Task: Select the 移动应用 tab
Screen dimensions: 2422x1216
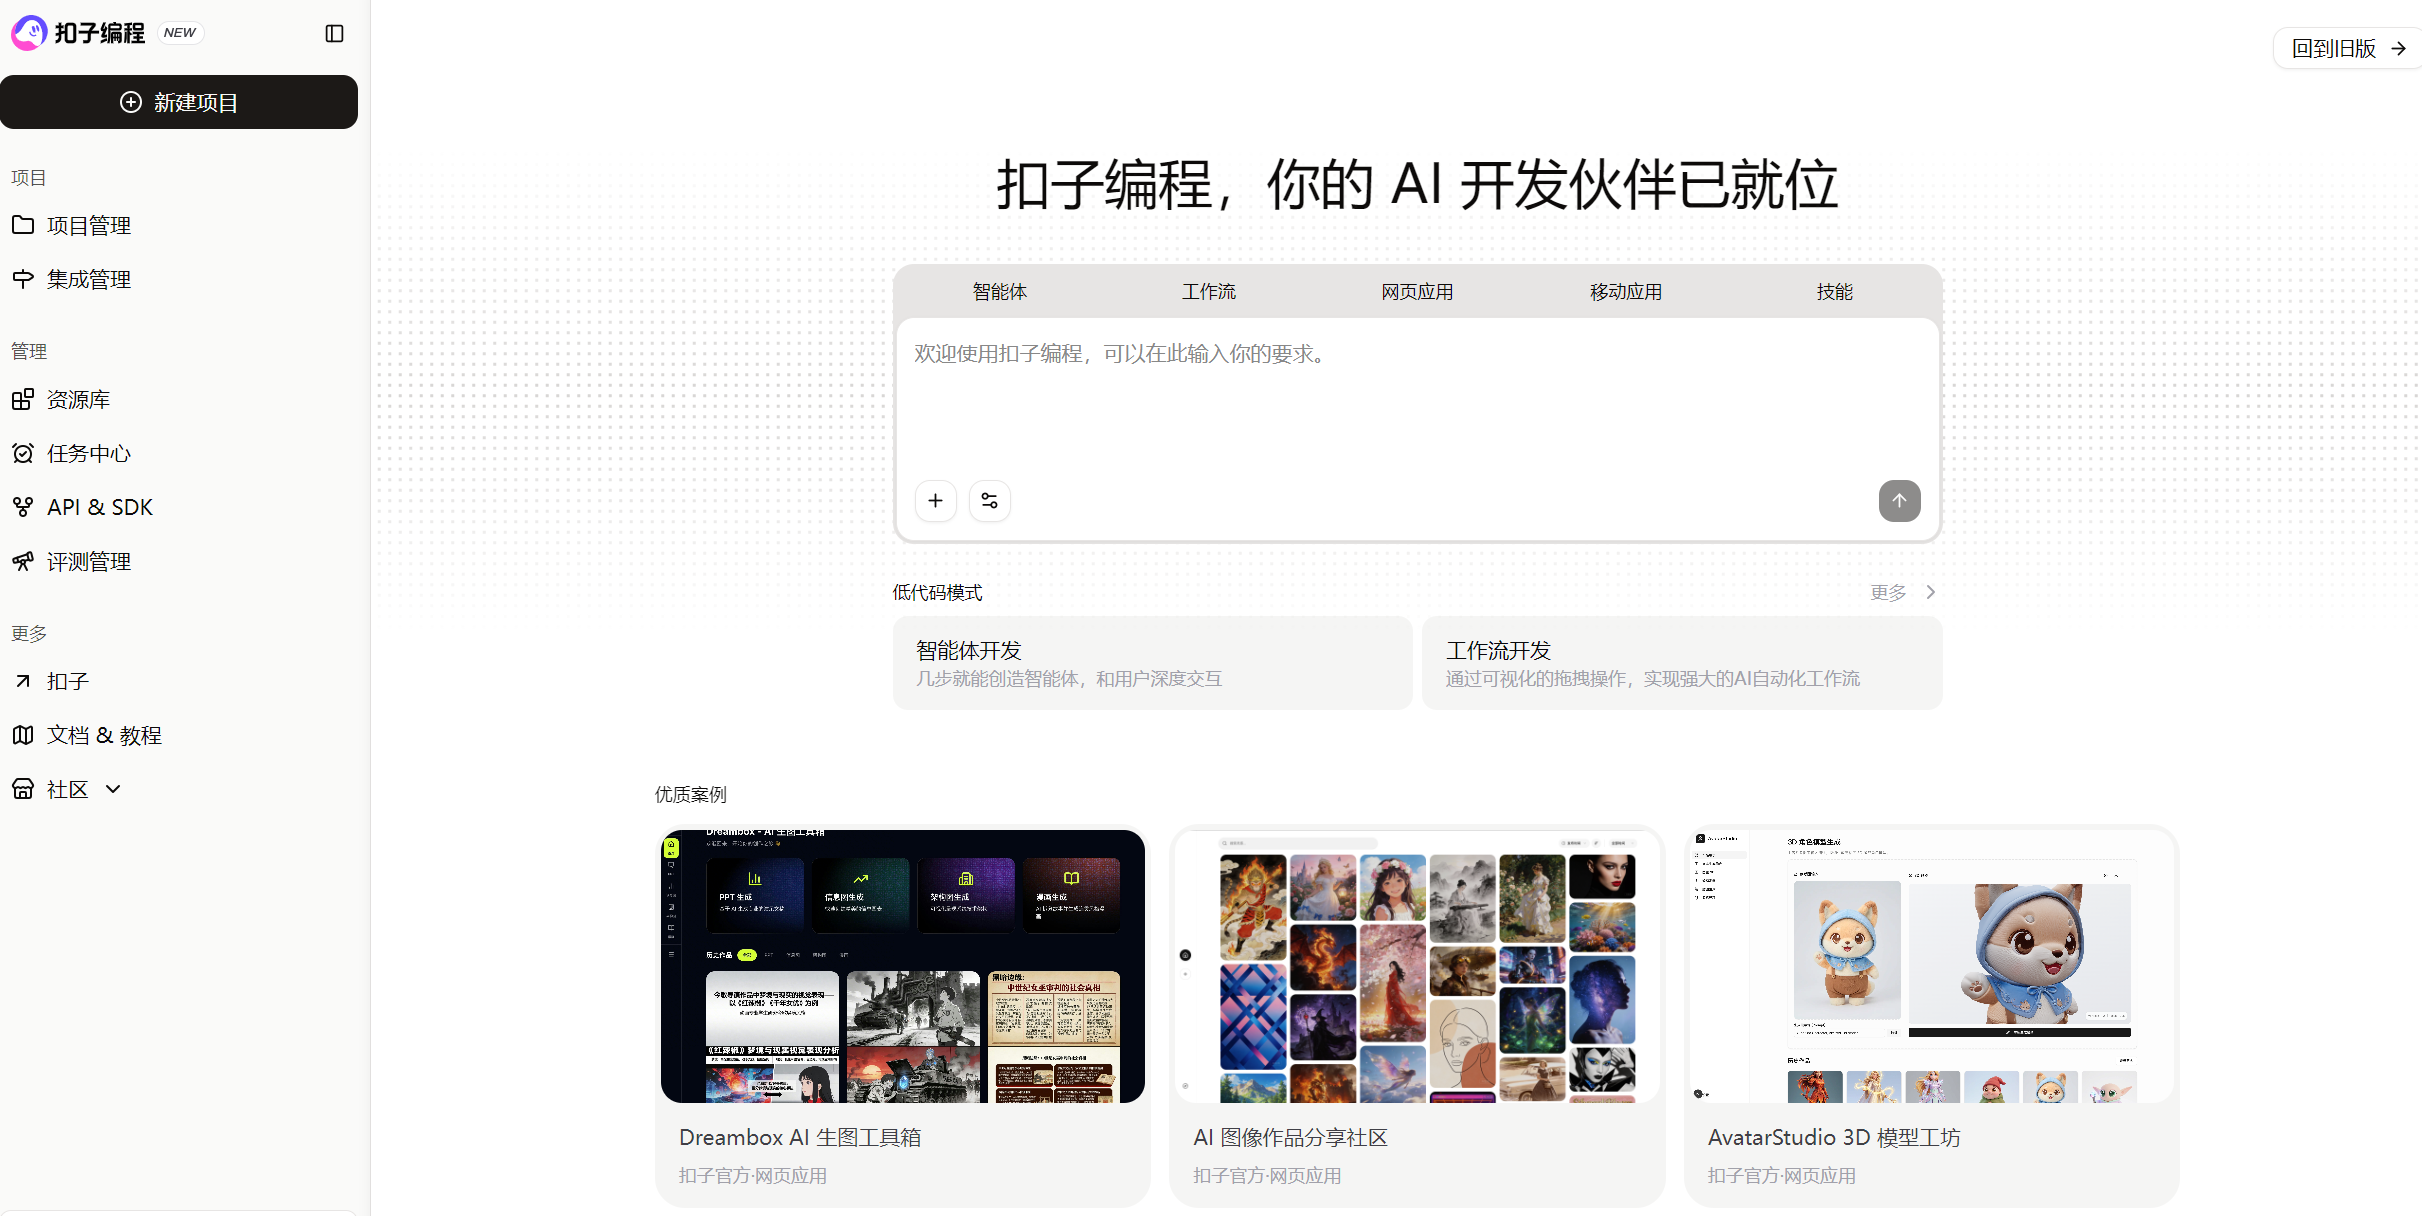Action: (1625, 292)
